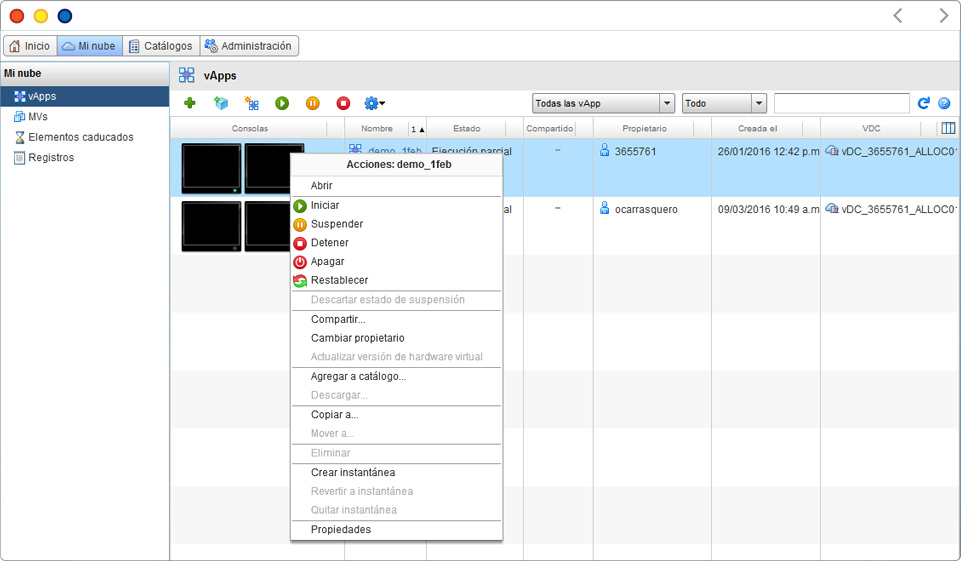This screenshot has height=561, width=961.
Task: Select 'Propiedades' in the context menu
Action: pos(340,529)
